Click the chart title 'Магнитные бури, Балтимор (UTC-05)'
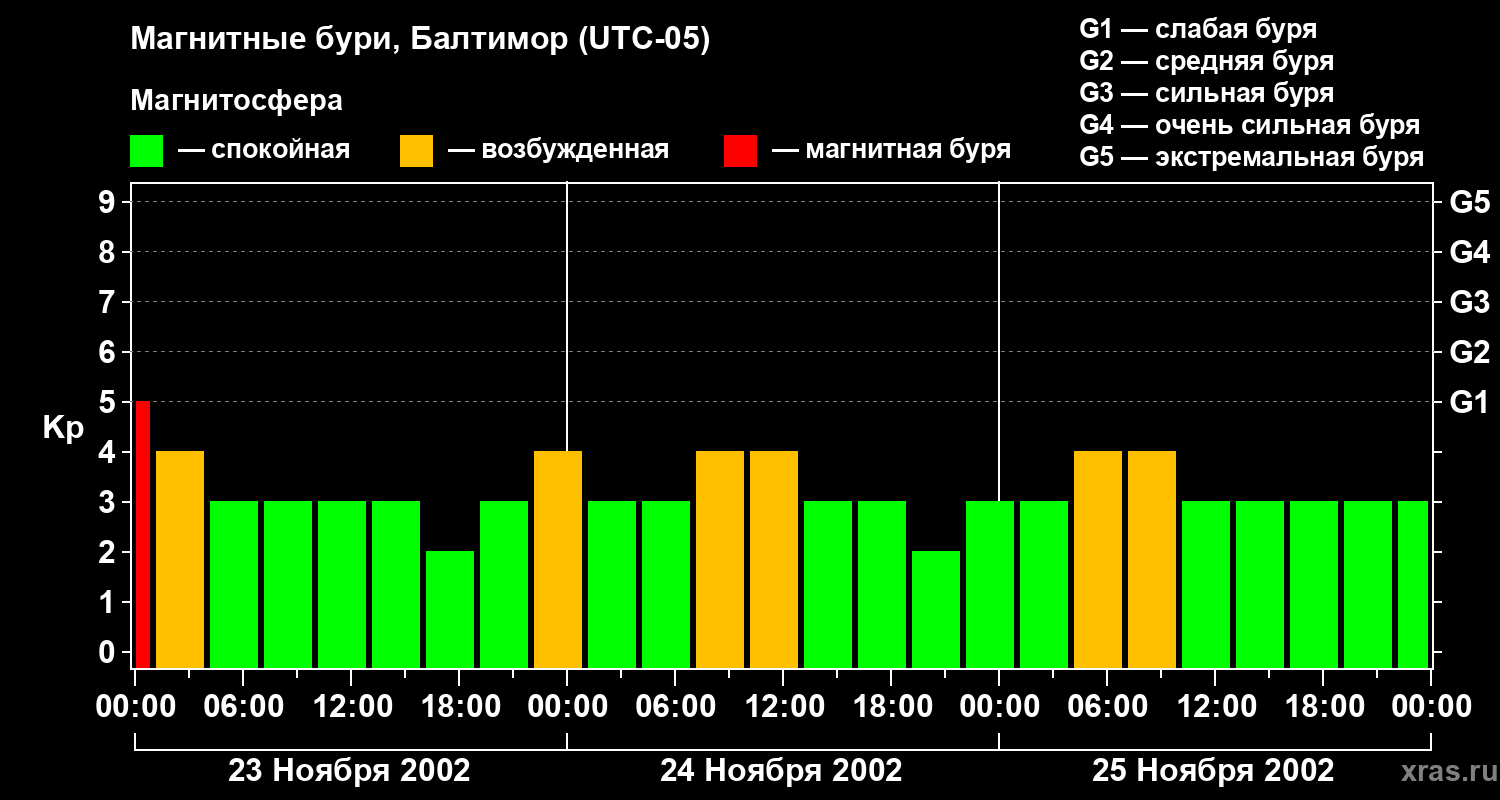The width and height of the screenshot is (1500, 800). point(420,40)
